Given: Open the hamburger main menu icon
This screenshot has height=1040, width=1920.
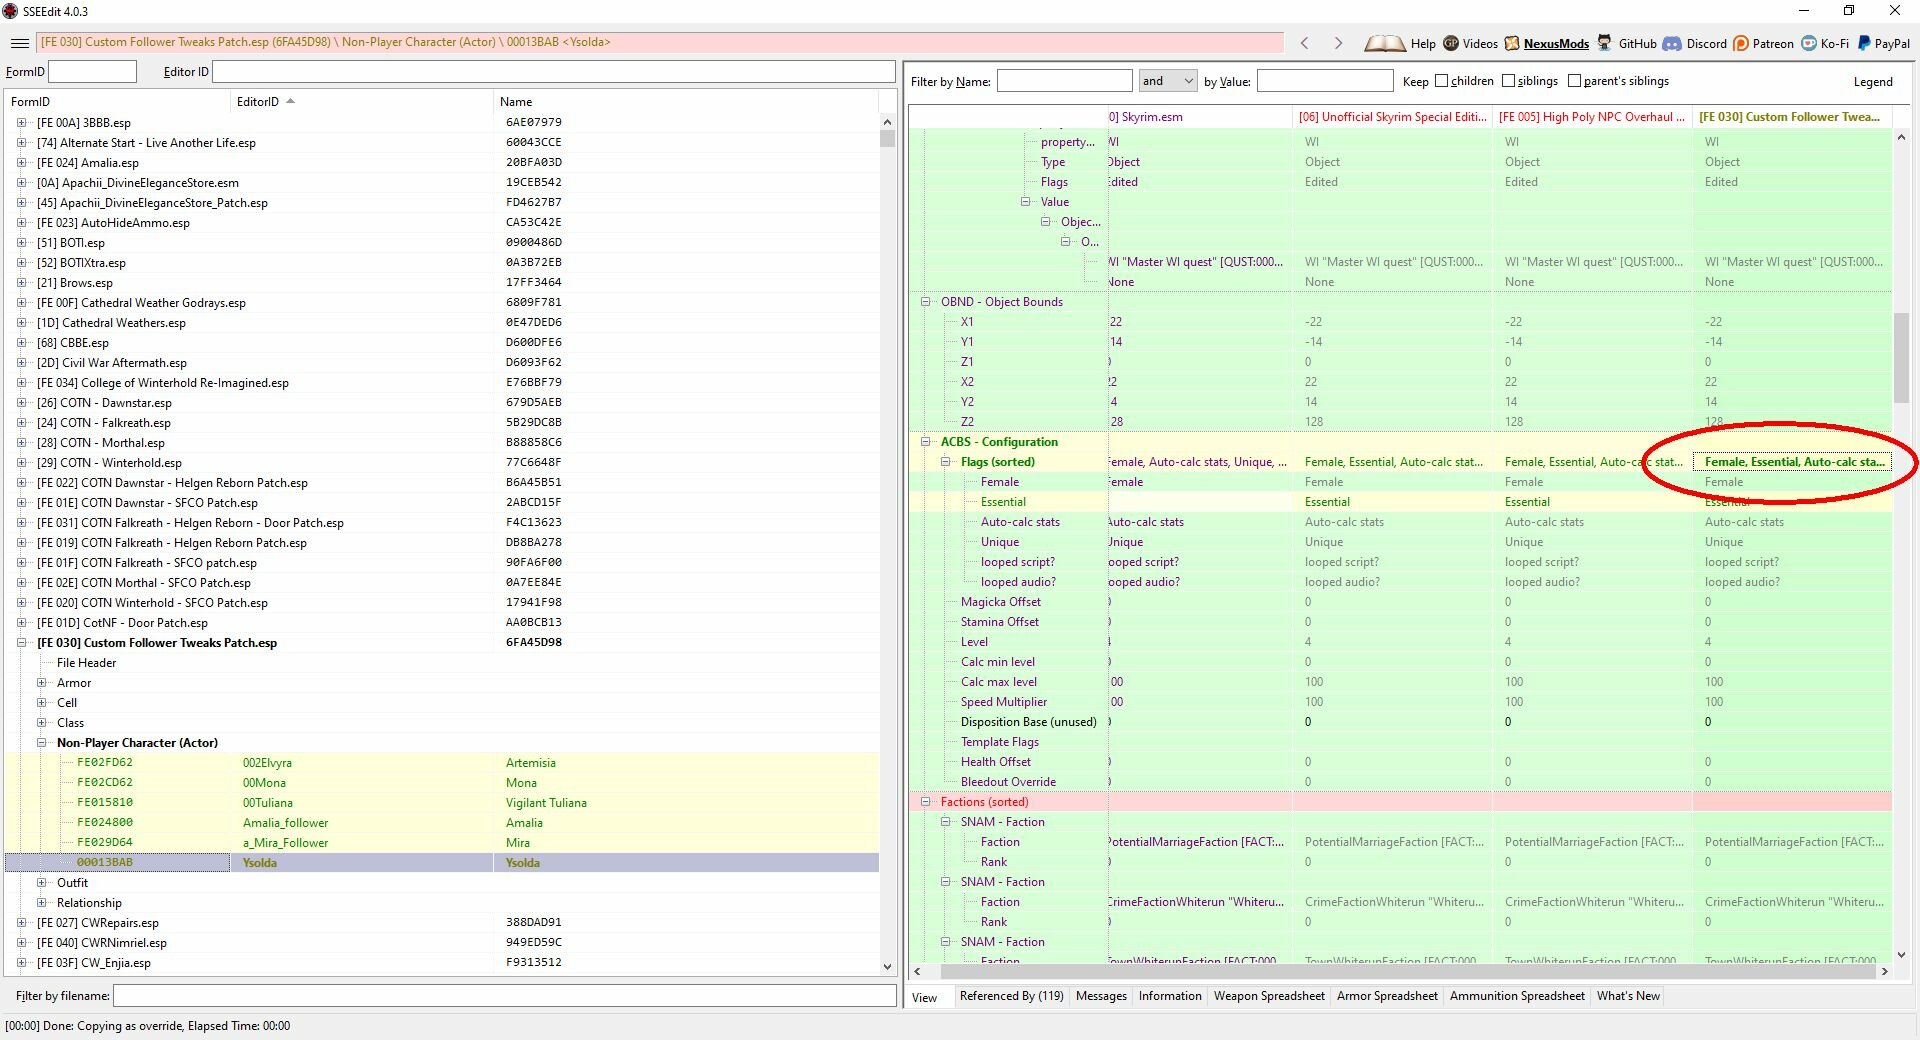Looking at the screenshot, I should point(19,43).
